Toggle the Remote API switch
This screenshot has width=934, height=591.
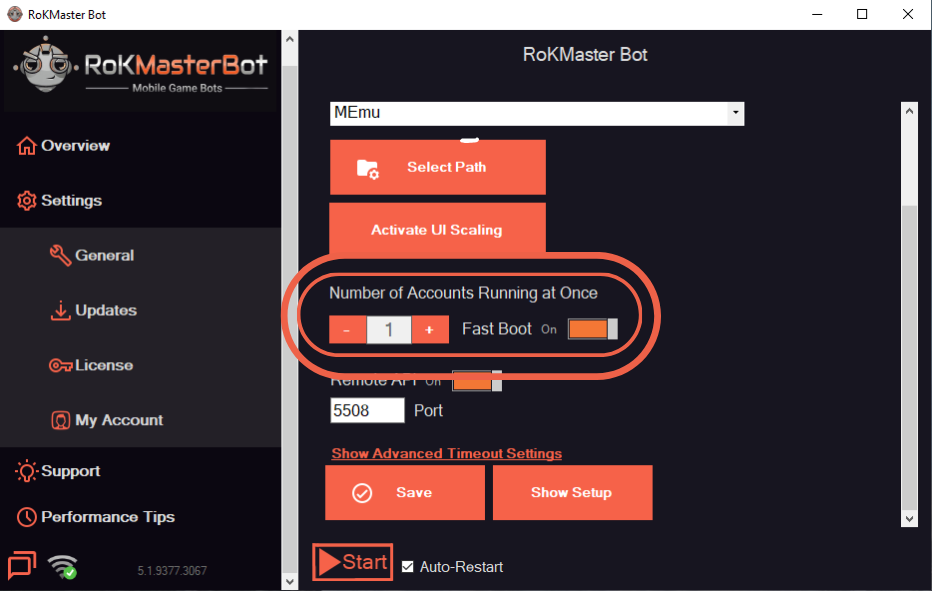477,381
